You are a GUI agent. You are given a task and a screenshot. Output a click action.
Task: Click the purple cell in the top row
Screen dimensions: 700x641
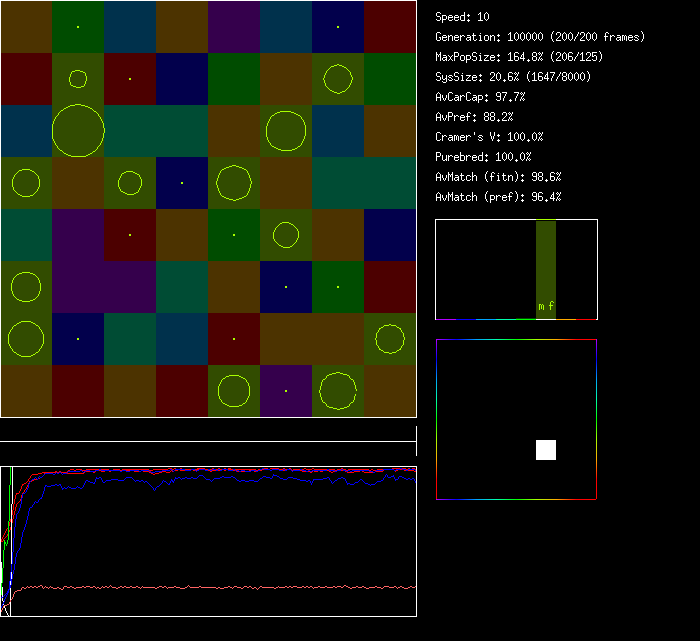[x=234, y=26]
